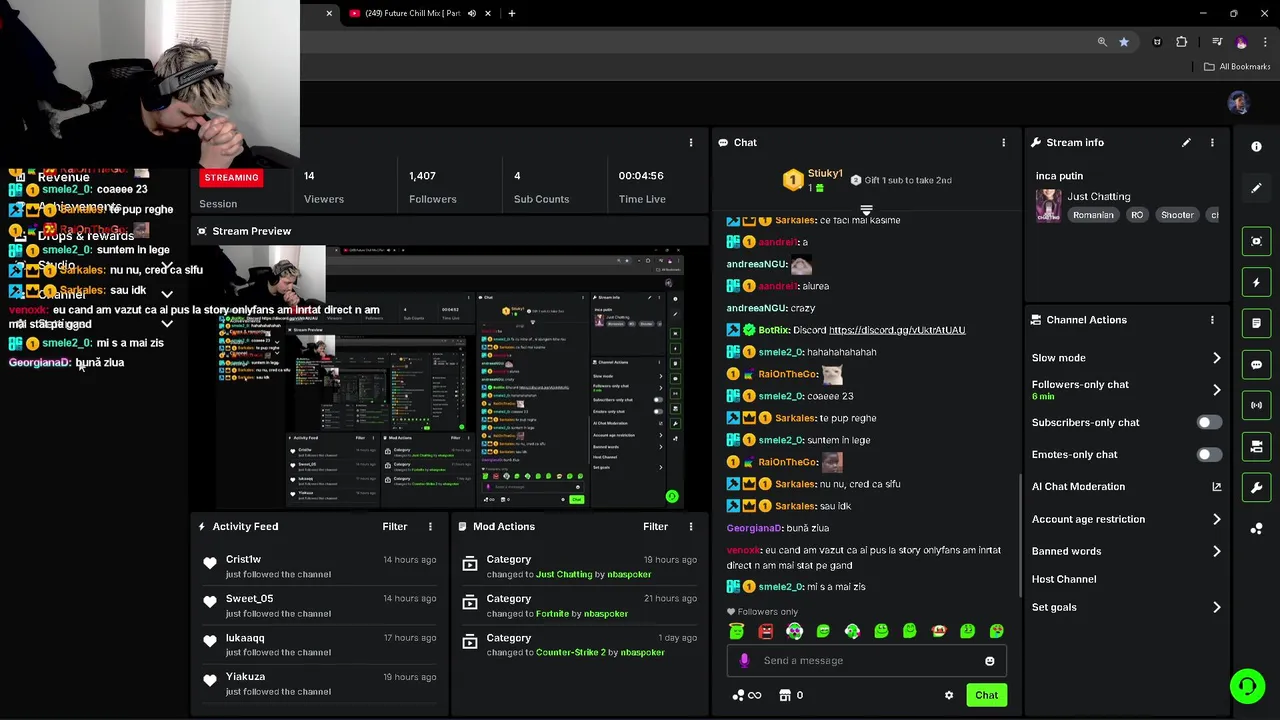
Task: Click the Shooter tag chip
Action: [x=1177, y=215]
